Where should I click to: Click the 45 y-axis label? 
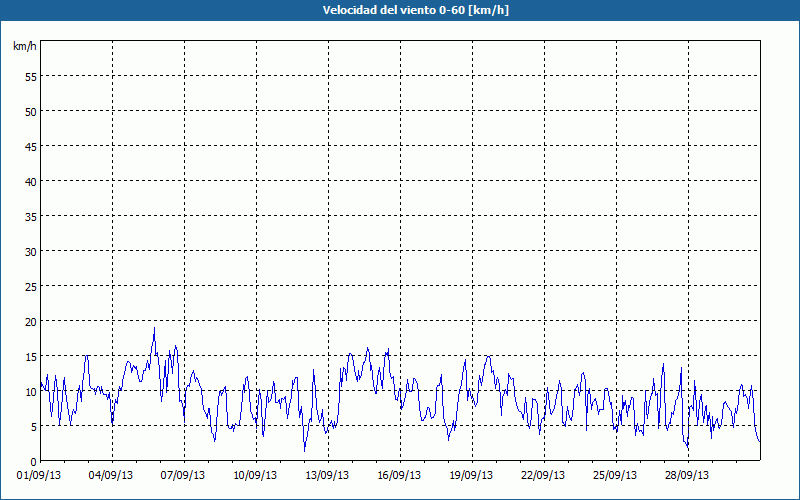click(31, 146)
